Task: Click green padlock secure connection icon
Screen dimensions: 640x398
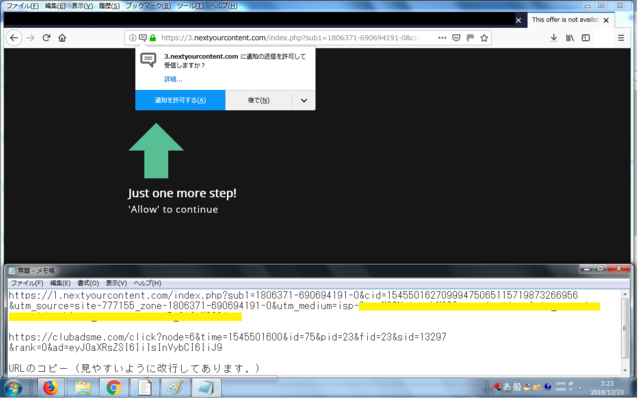Action: click(153, 38)
